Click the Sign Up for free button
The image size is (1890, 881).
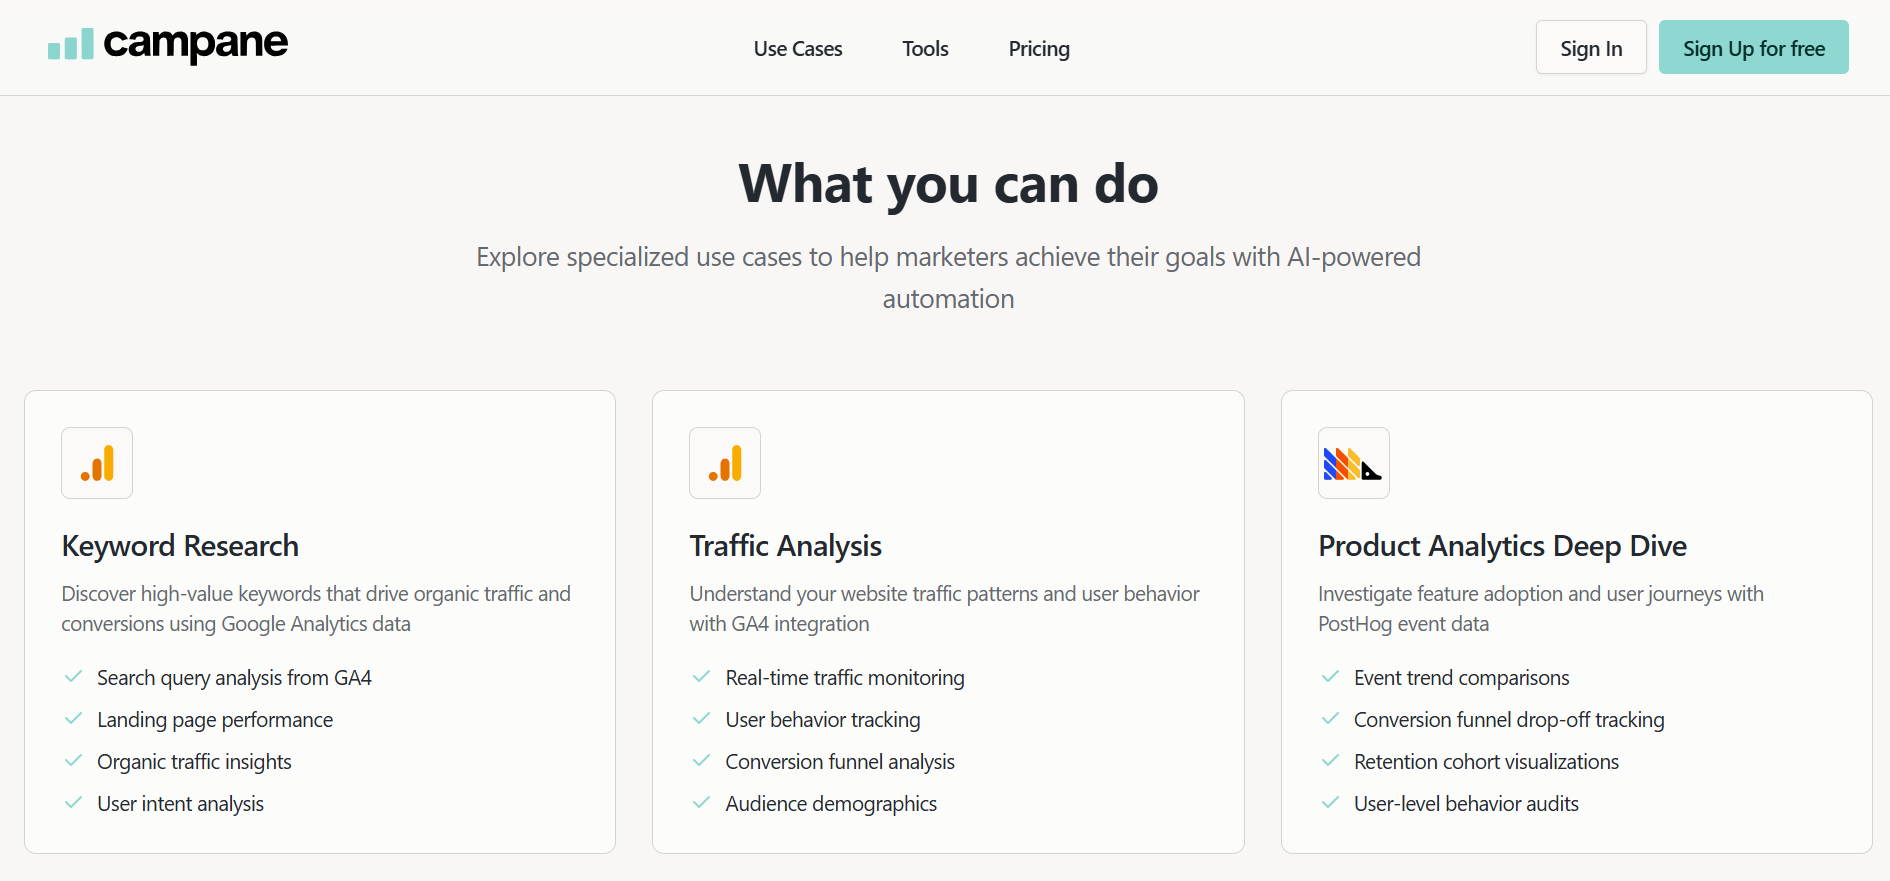[x=1753, y=46]
